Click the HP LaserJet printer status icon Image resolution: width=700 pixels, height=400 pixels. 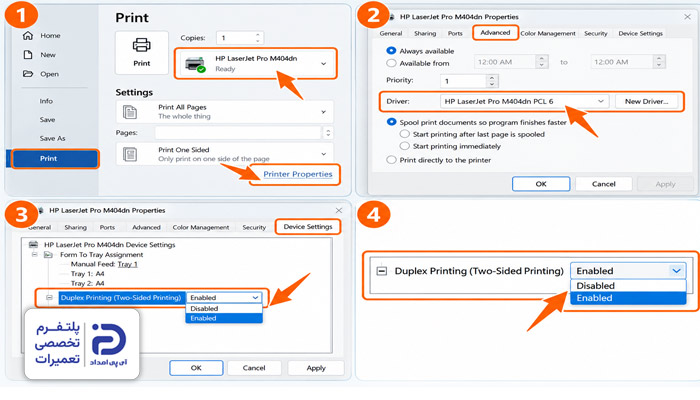pos(195,64)
